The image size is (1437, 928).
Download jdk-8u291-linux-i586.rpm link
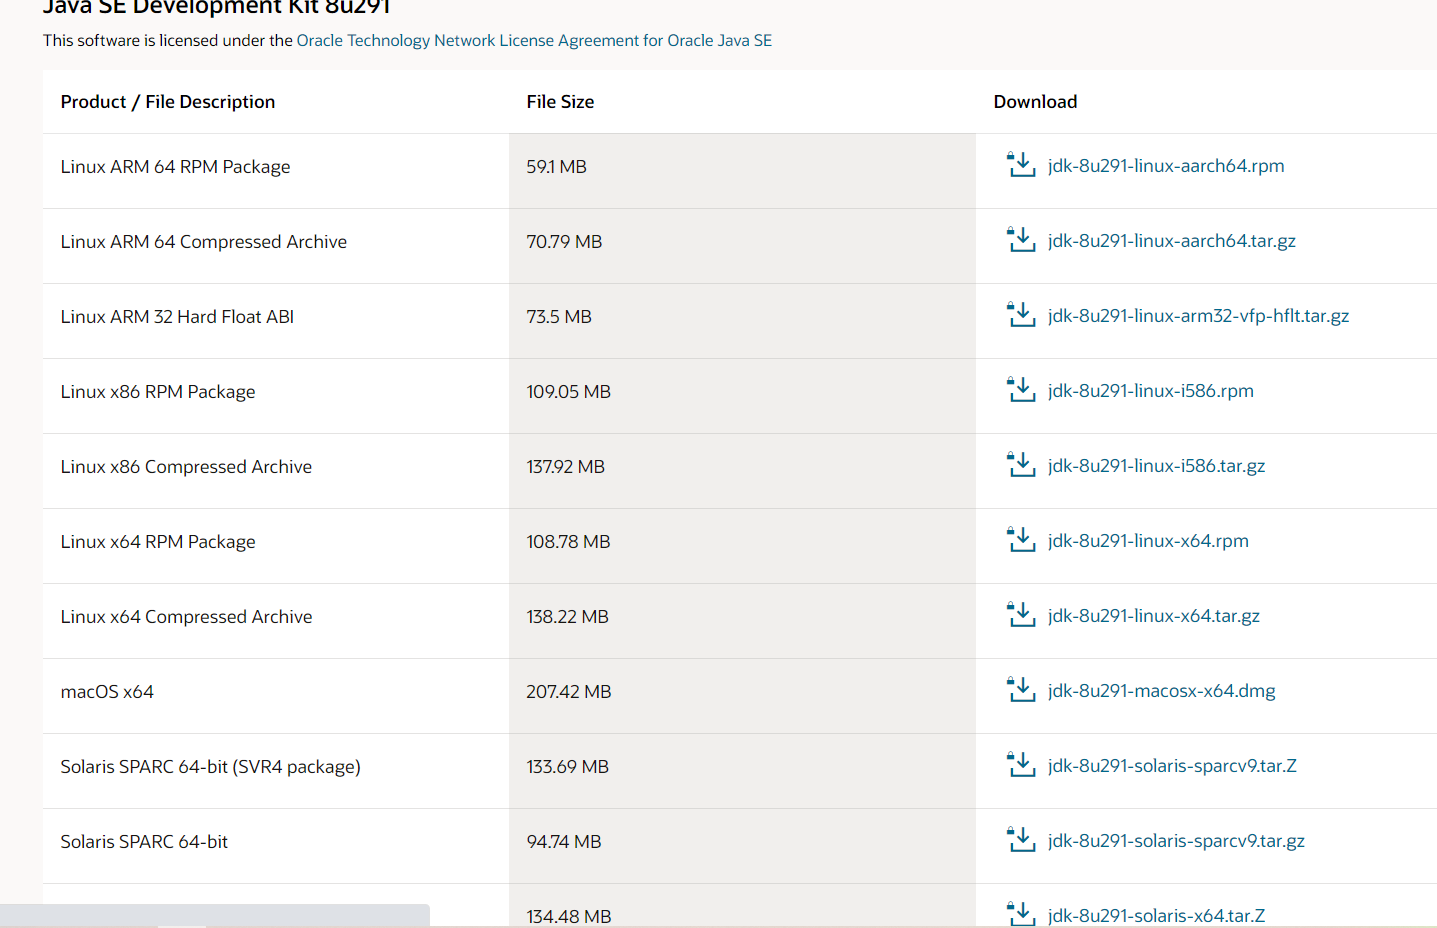[x=1151, y=391]
